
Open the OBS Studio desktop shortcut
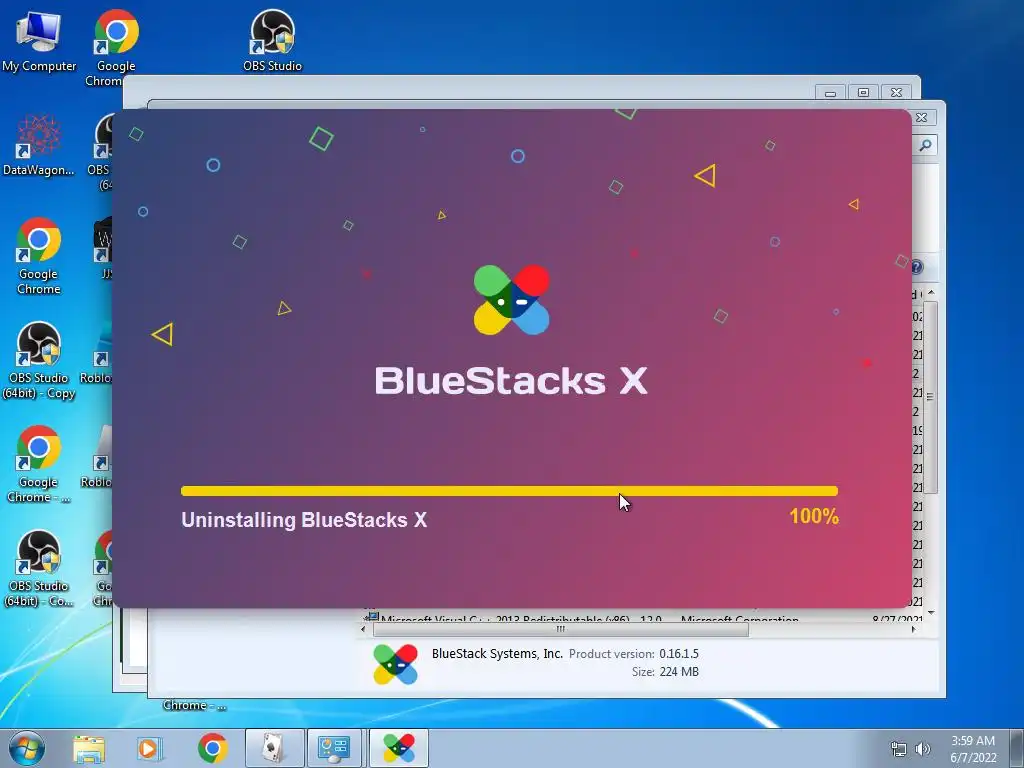272,40
